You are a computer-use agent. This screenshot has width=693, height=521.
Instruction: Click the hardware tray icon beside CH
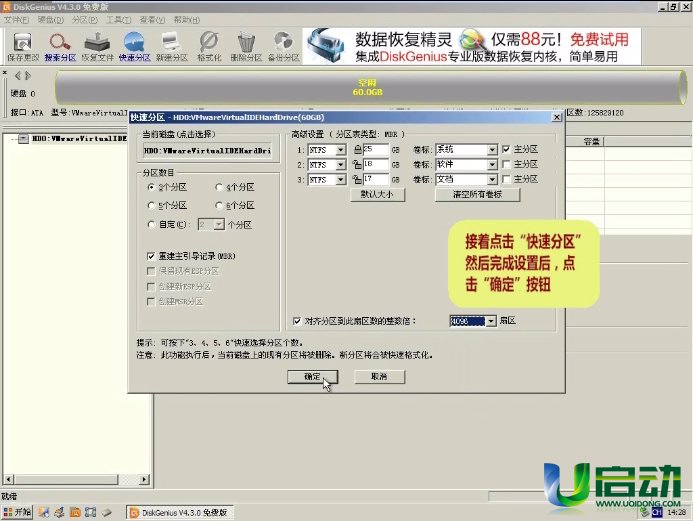645,512
